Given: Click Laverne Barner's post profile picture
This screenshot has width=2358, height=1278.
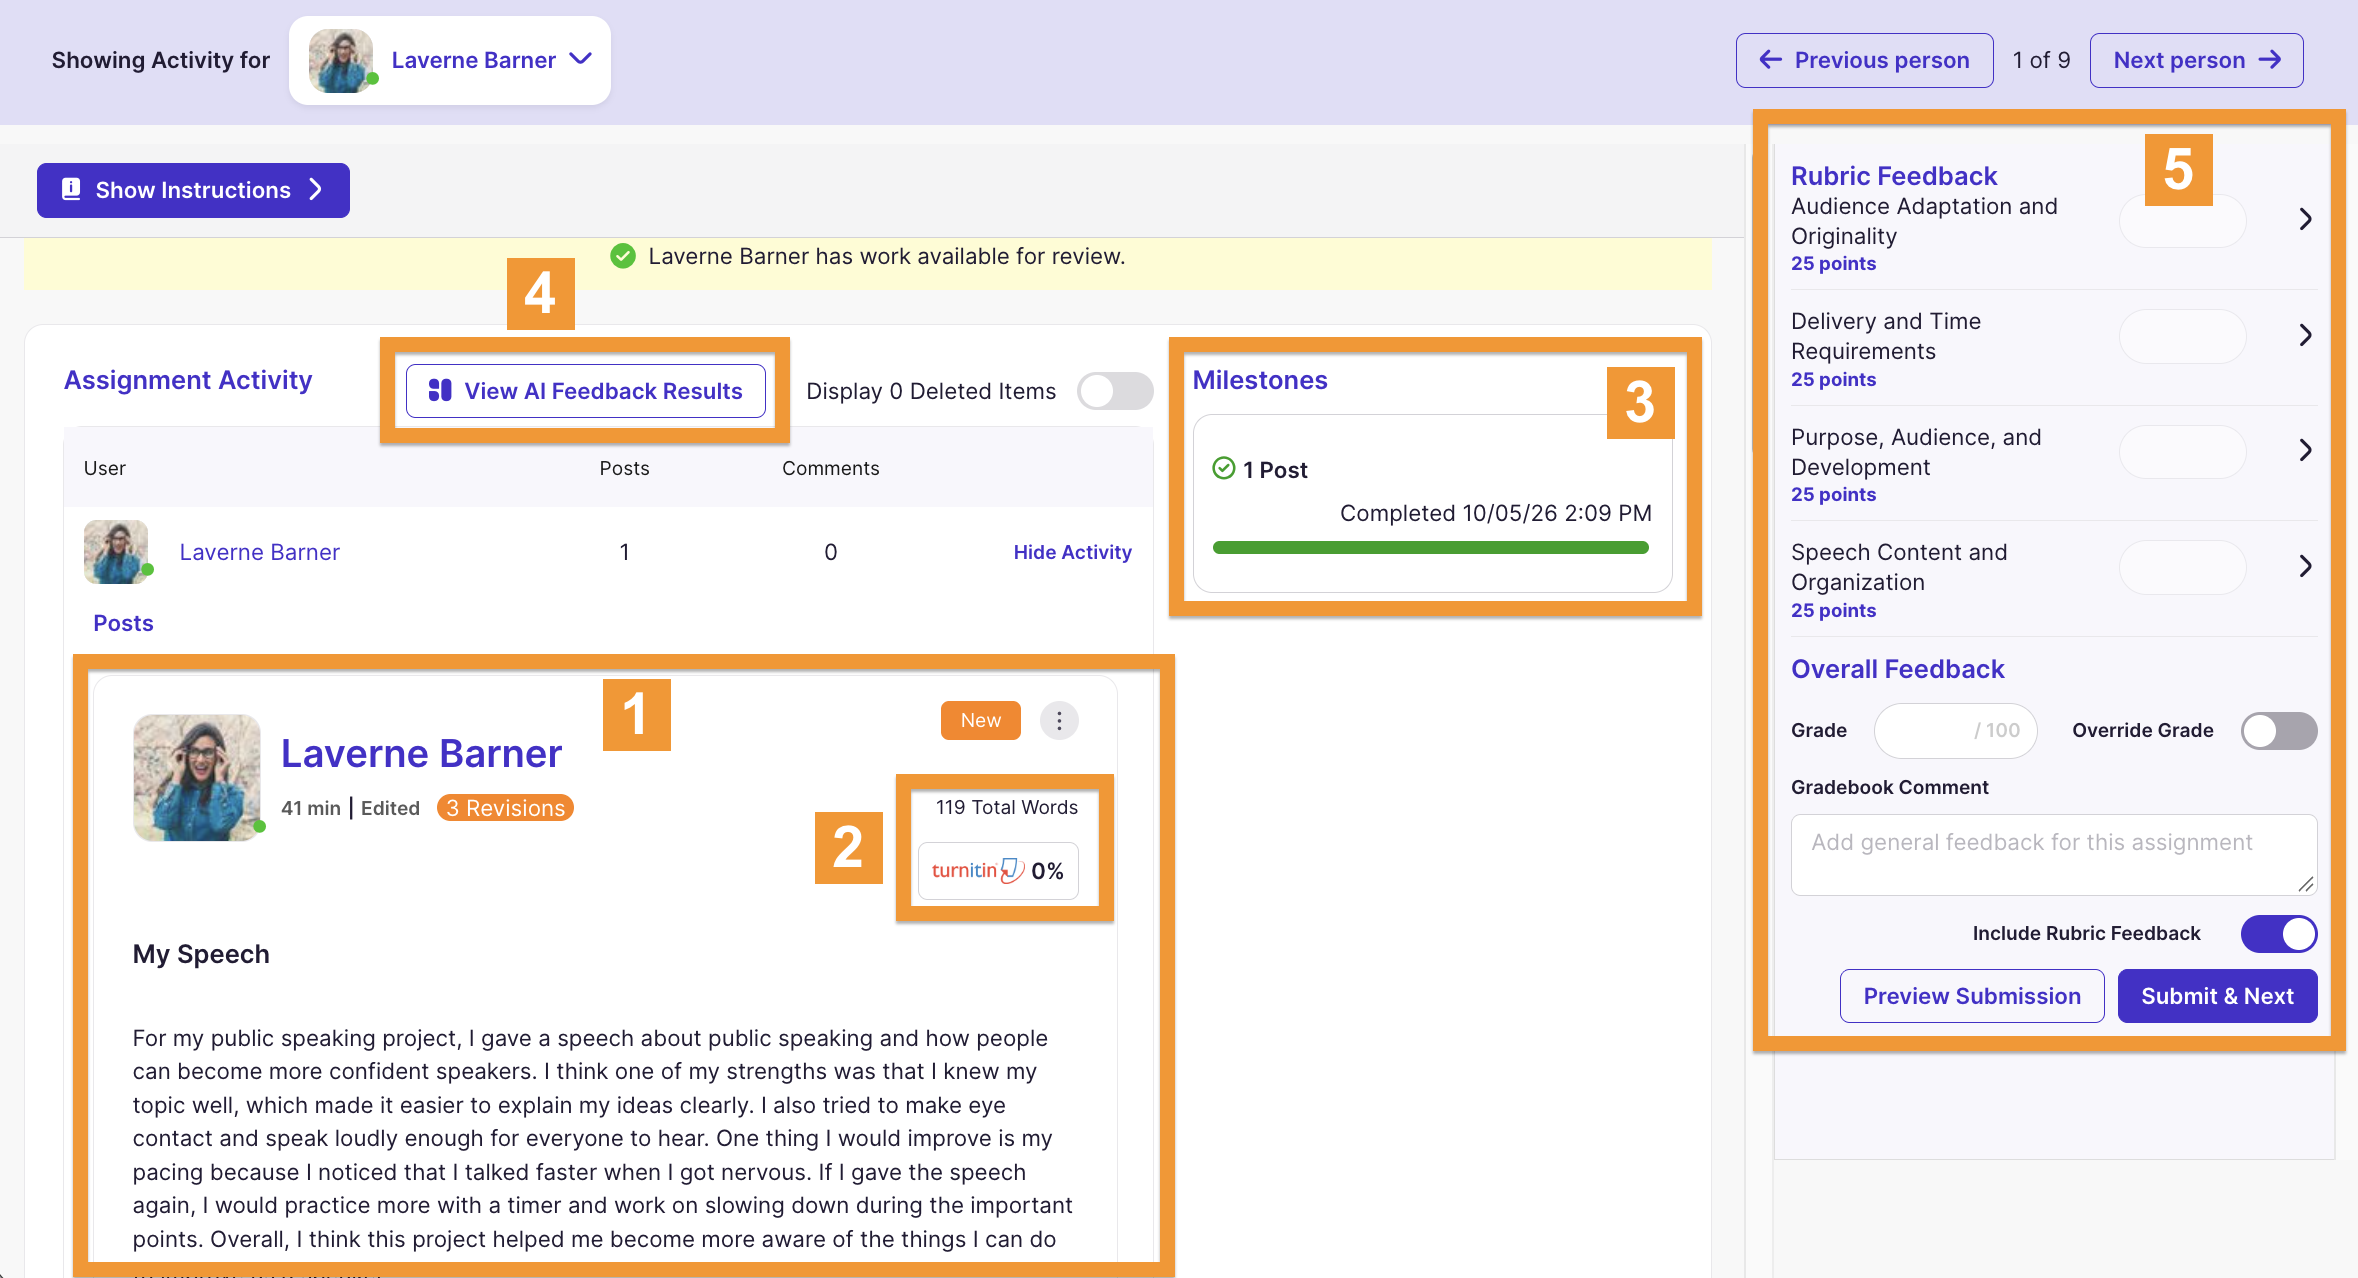Looking at the screenshot, I should pyautogui.click(x=197, y=777).
